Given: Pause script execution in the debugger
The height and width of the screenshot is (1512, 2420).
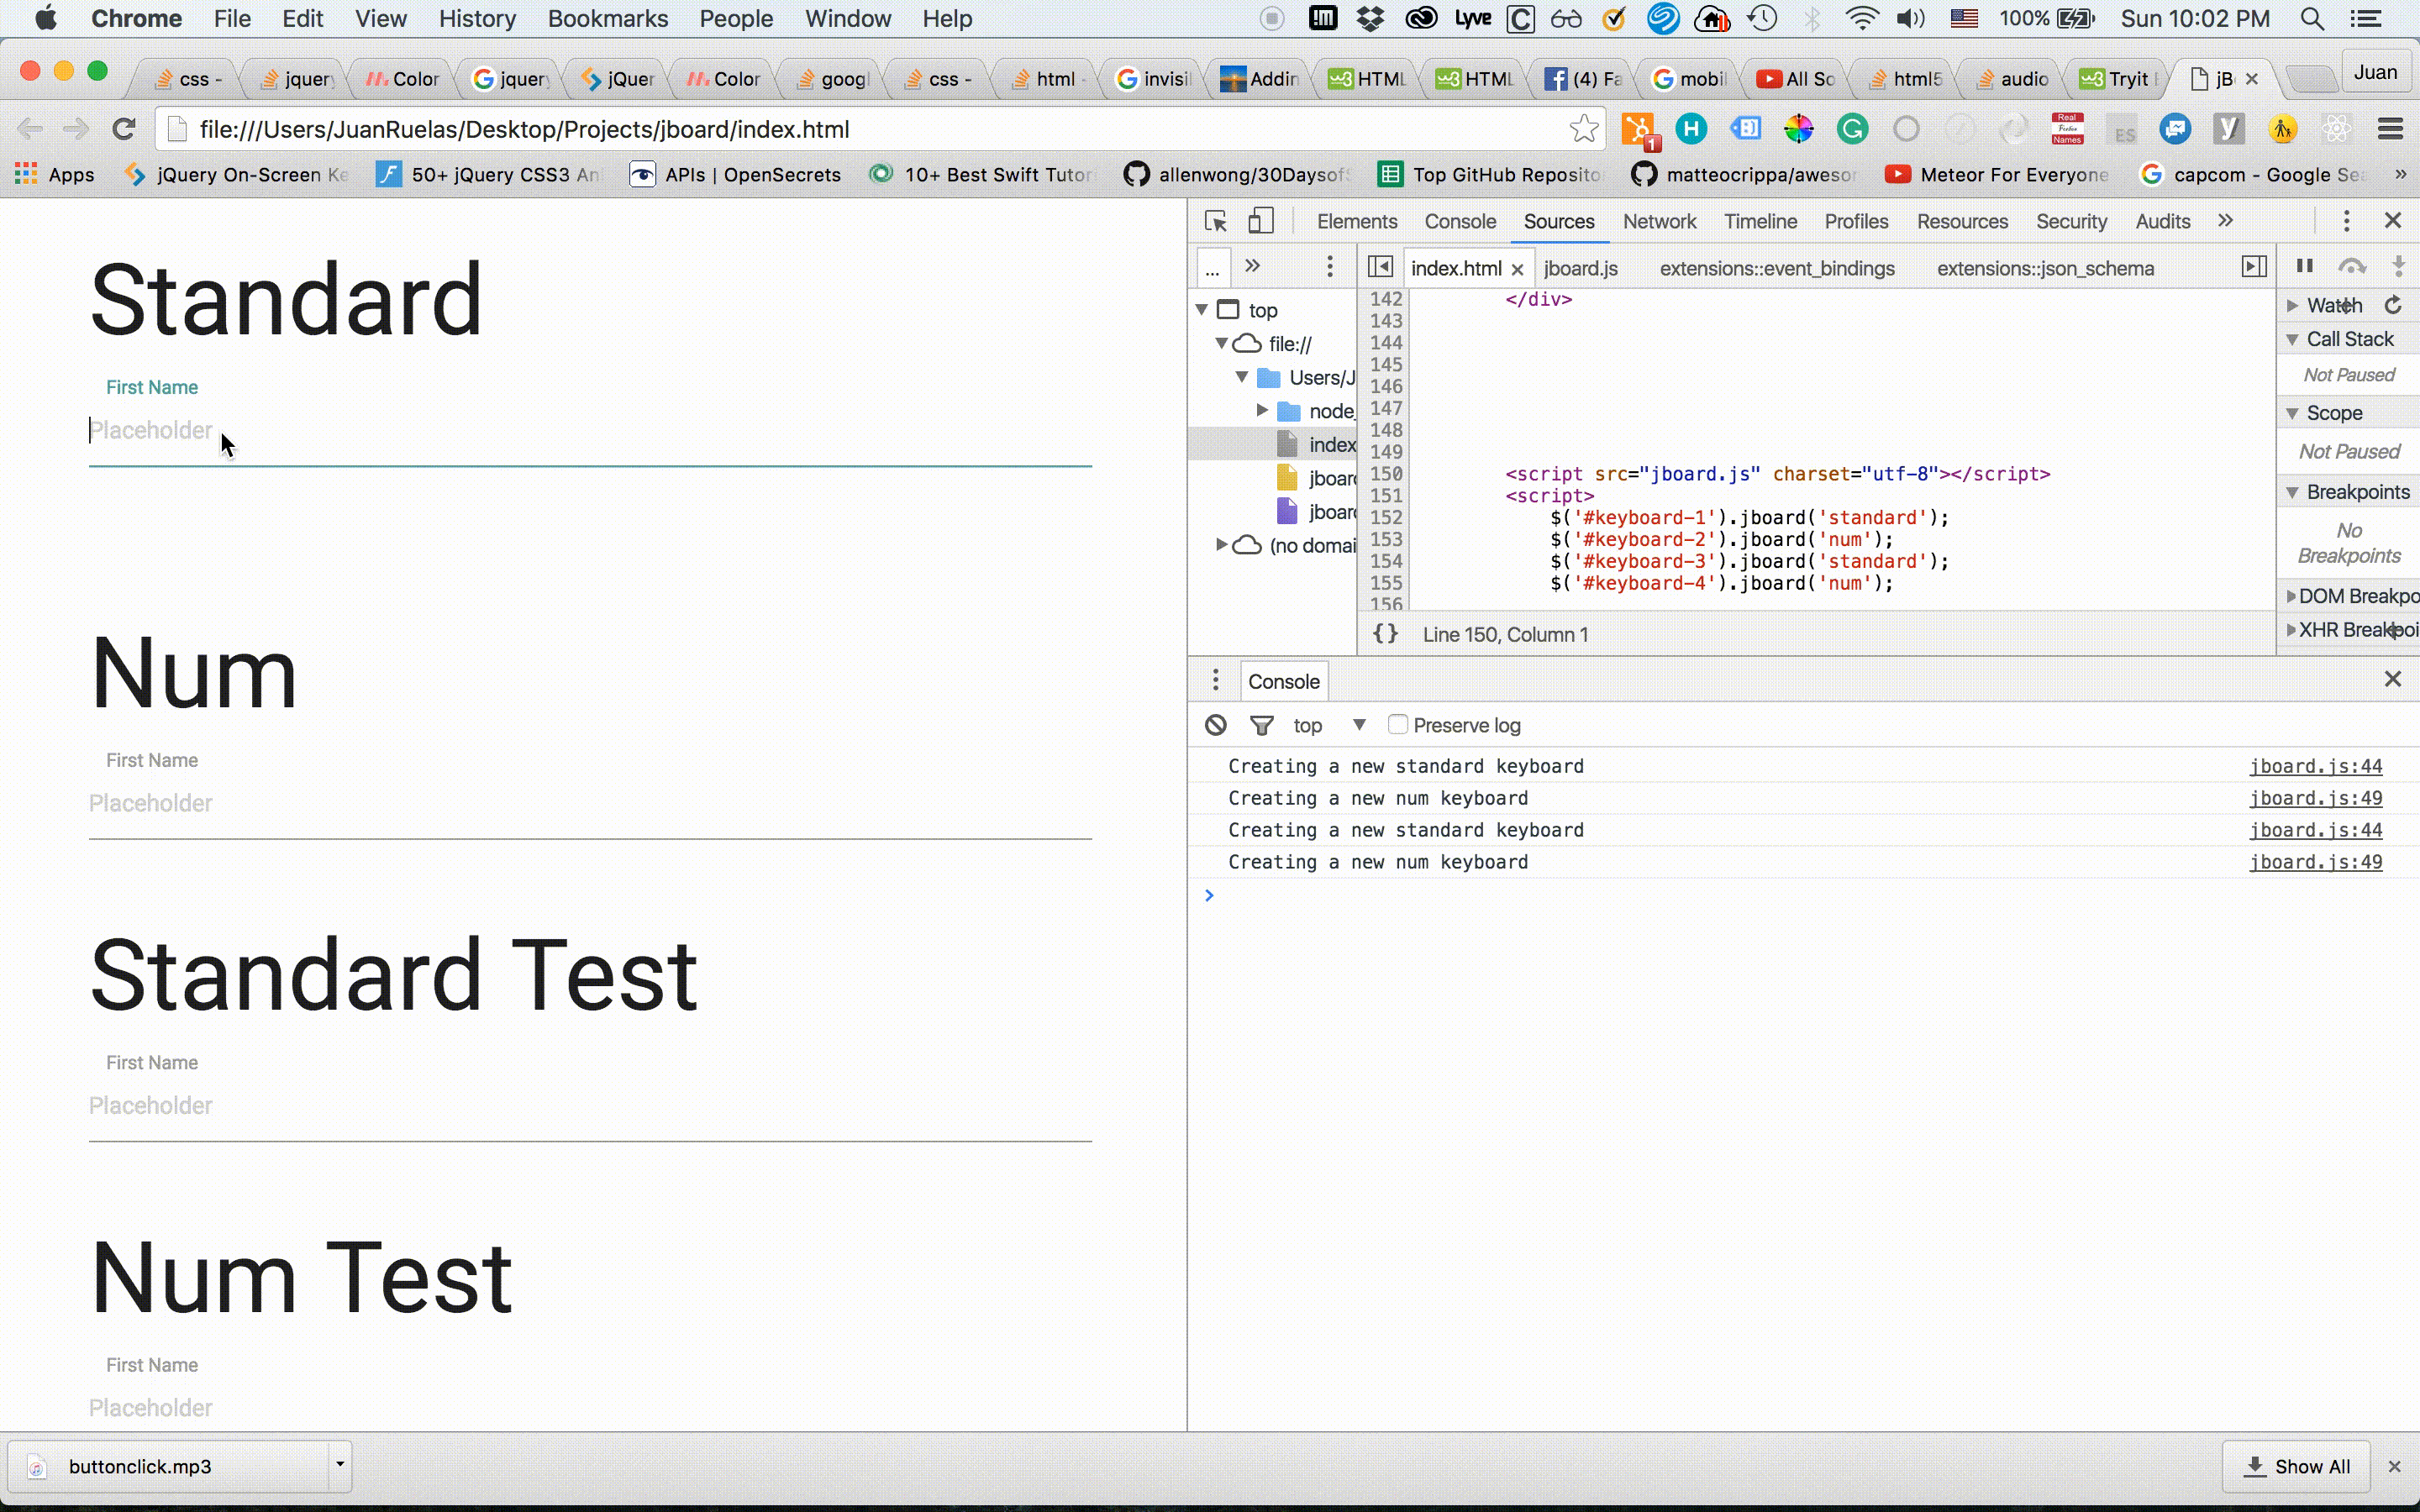Looking at the screenshot, I should click(2304, 266).
